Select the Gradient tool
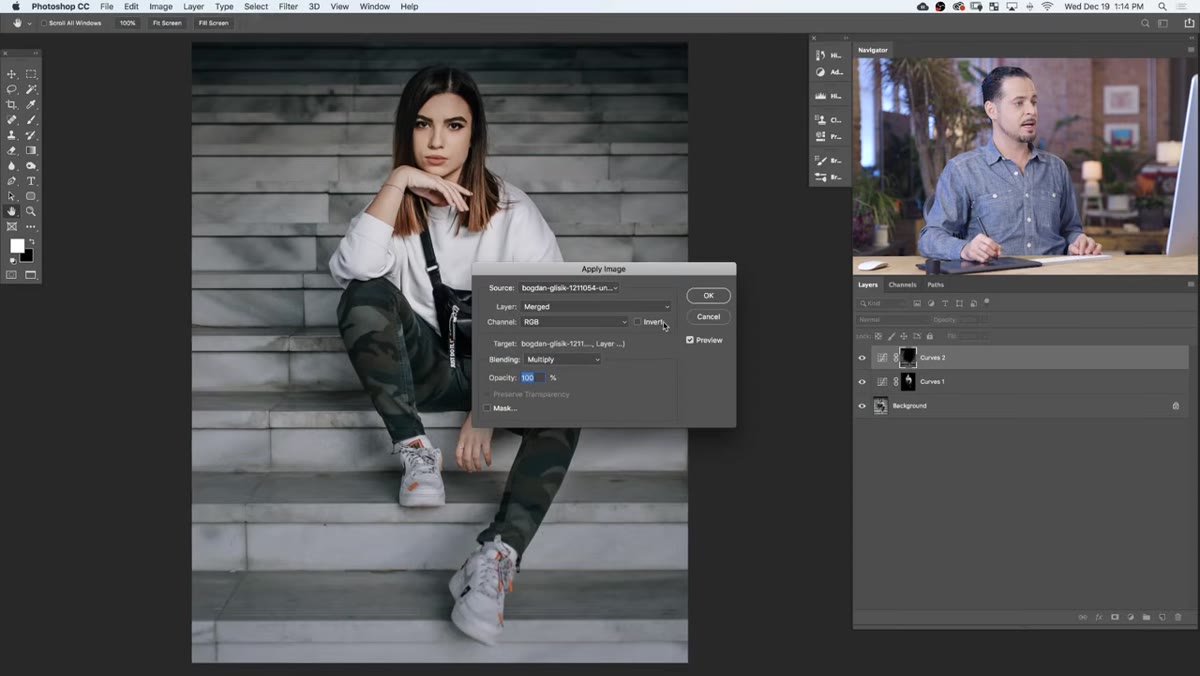Viewport: 1200px width, 676px height. [x=31, y=150]
